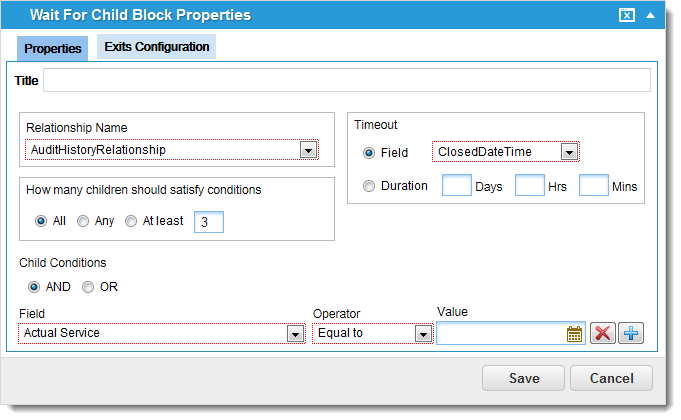Expand the Actual Service field dropdown

[x=295, y=334]
